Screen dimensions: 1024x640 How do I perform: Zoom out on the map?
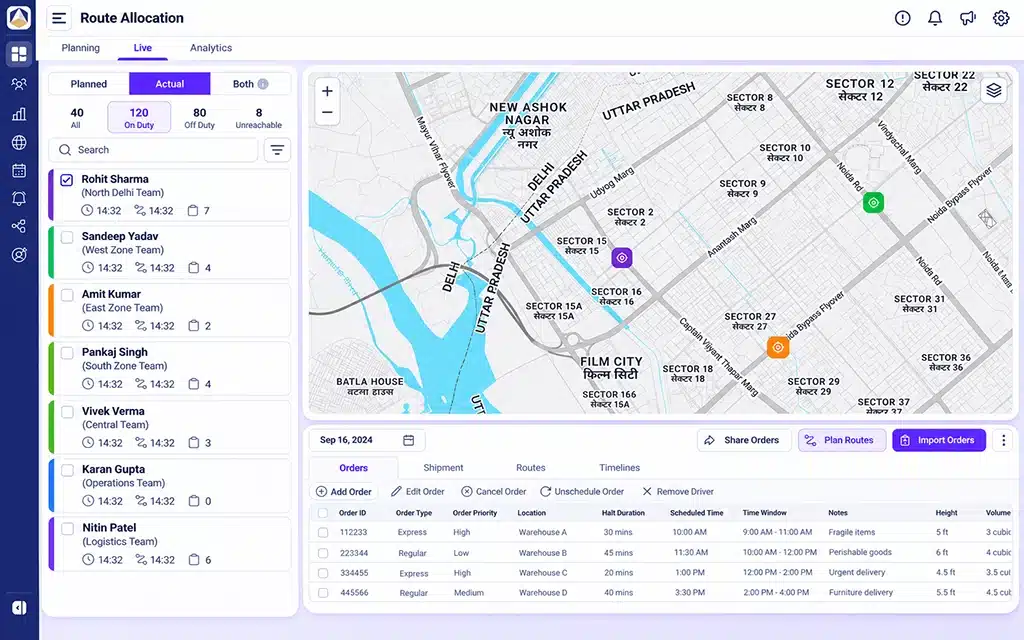[327, 113]
